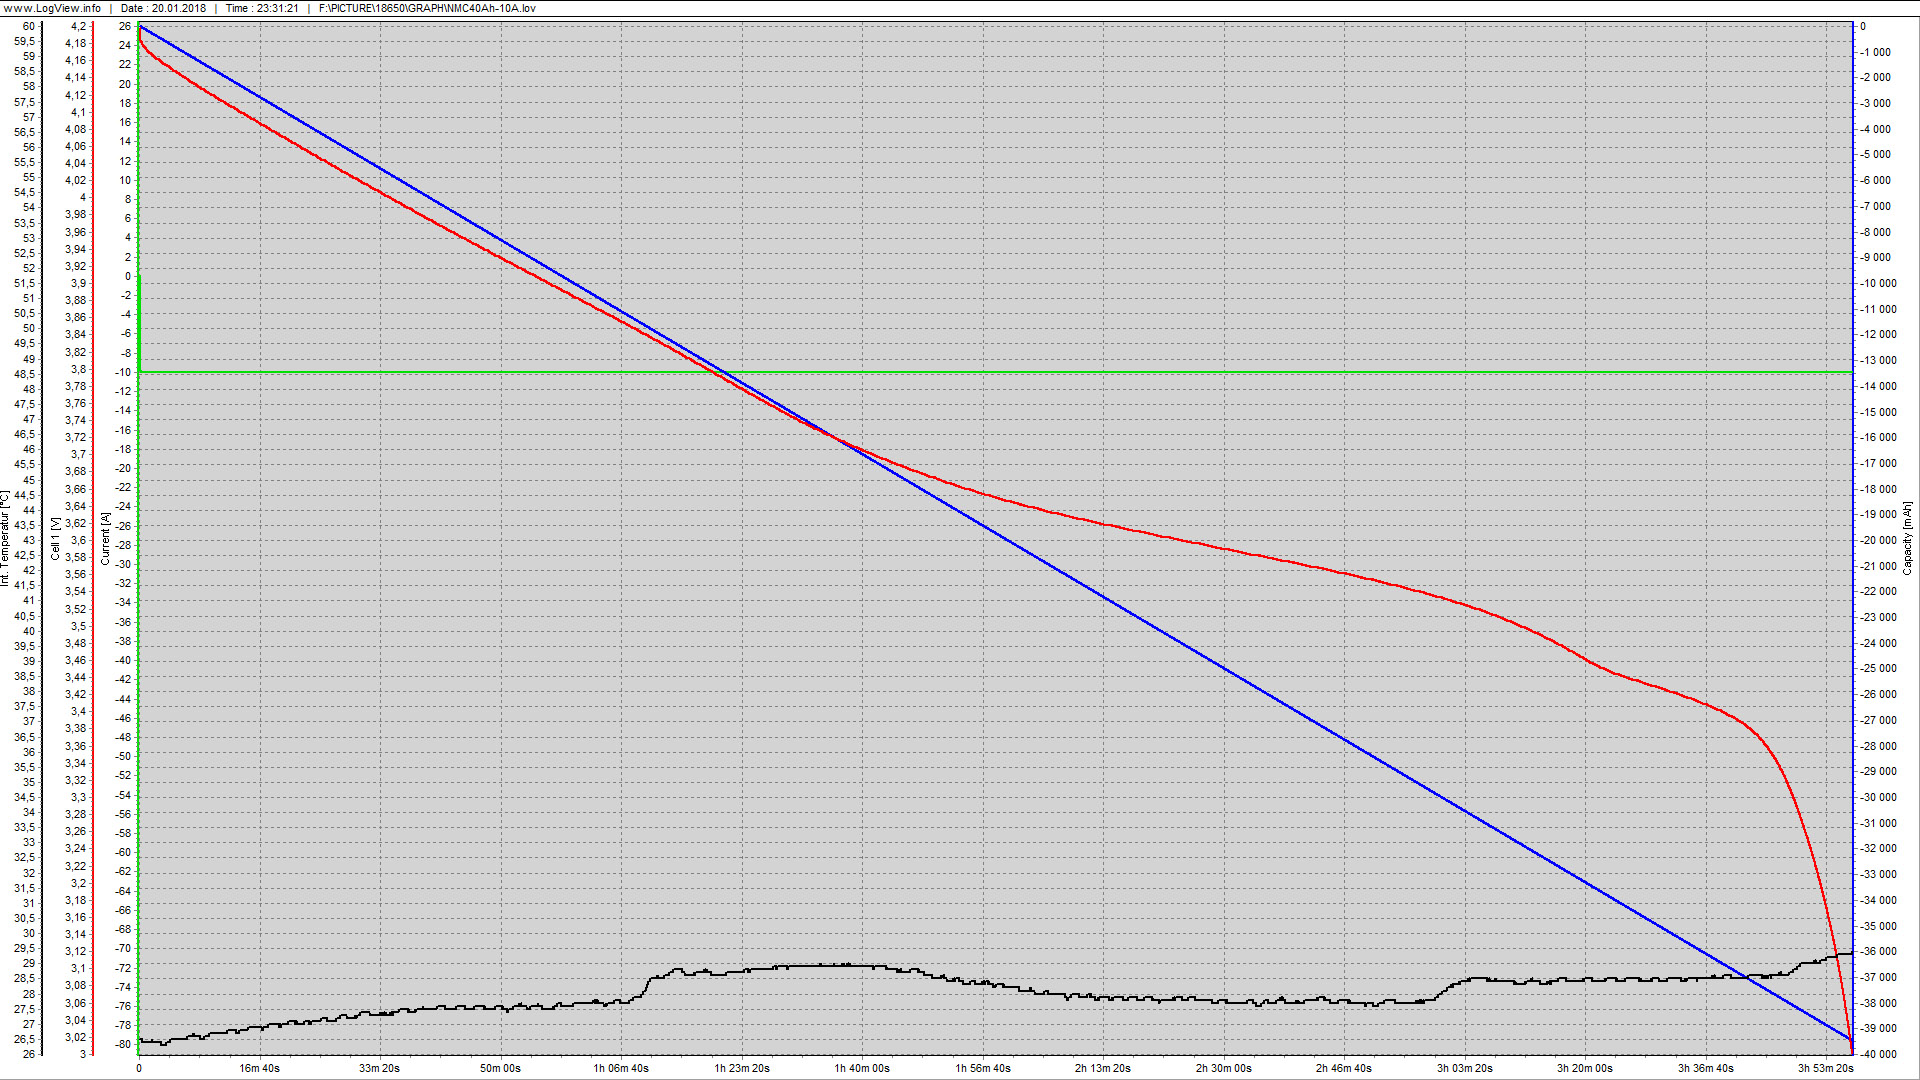The height and width of the screenshot is (1080, 1920).
Task: Click the 26,5 temperature axis tick
Action: (25, 1039)
